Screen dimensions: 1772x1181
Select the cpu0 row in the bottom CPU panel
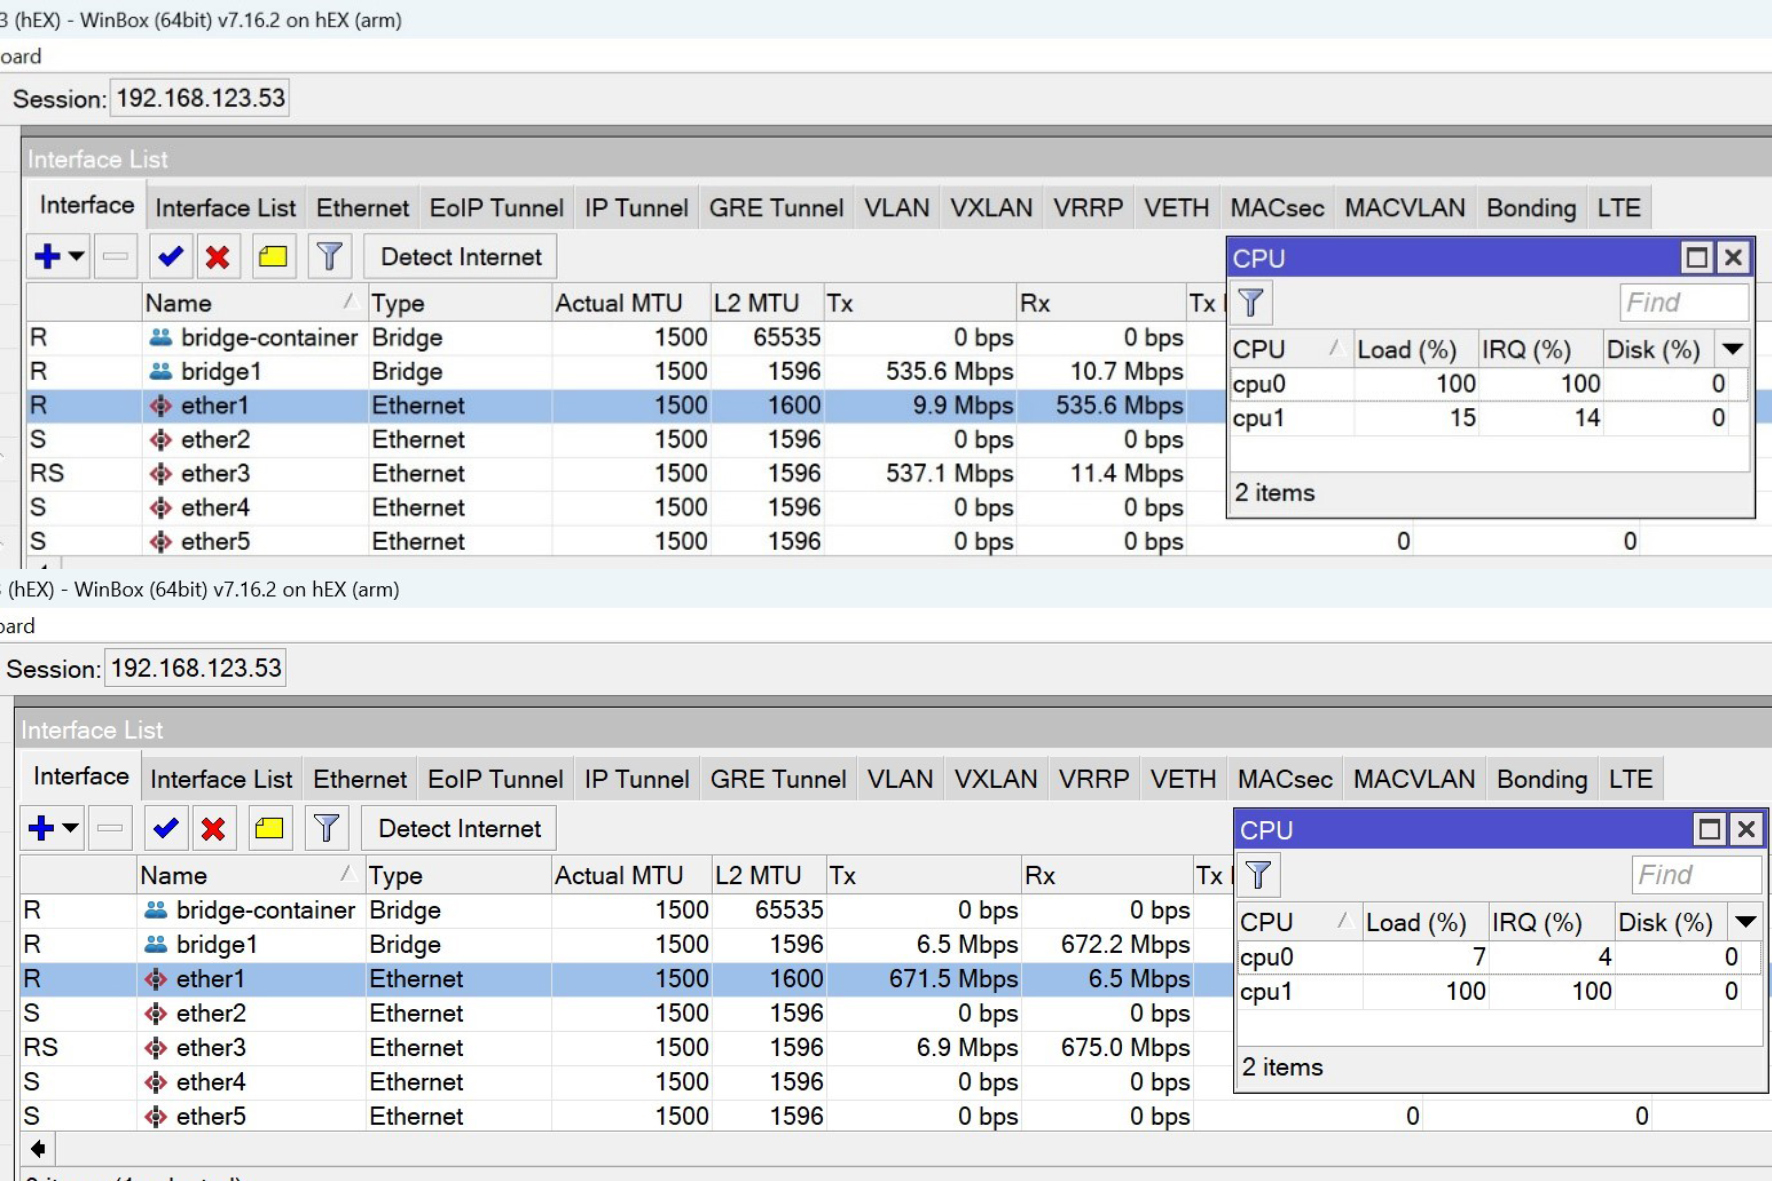click(x=1500, y=957)
